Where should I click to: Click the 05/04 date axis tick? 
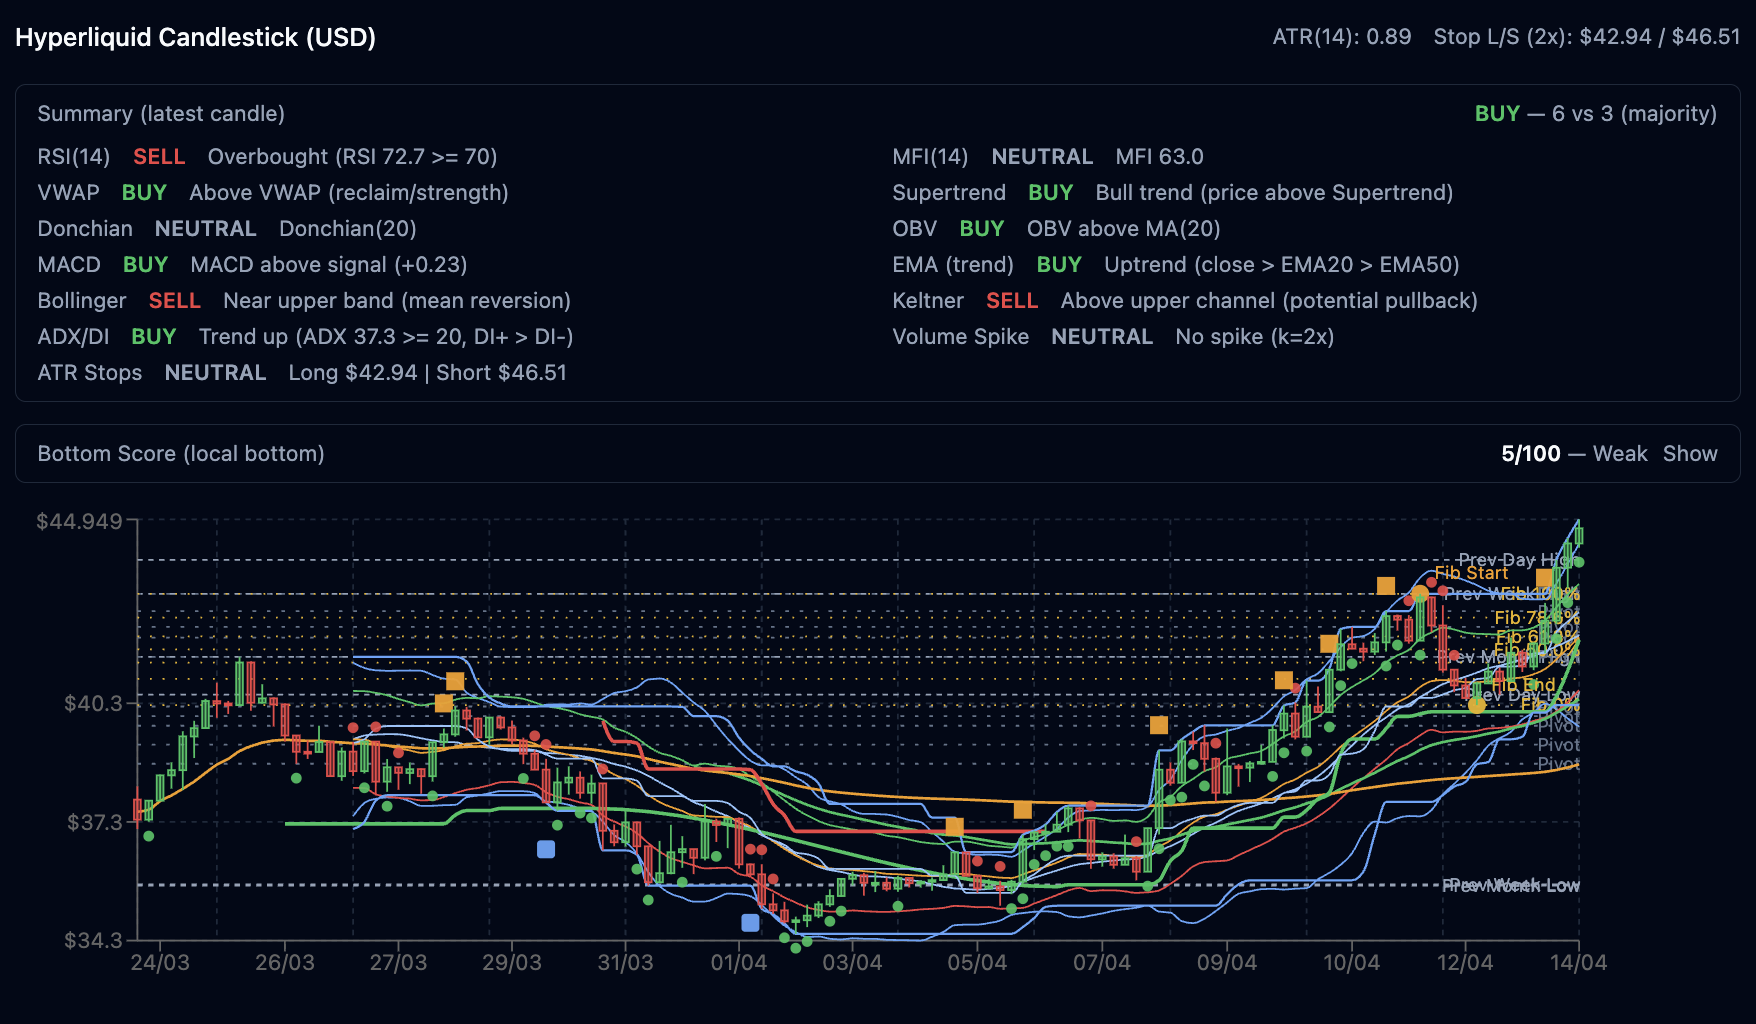(x=977, y=963)
